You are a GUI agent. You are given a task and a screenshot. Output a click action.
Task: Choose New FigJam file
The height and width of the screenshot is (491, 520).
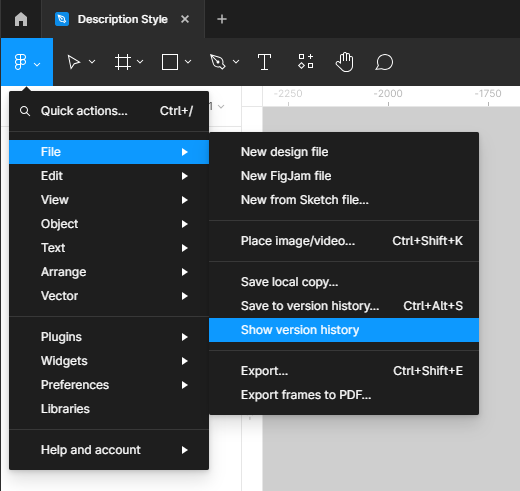pyautogui.click(x=344, y=176)
